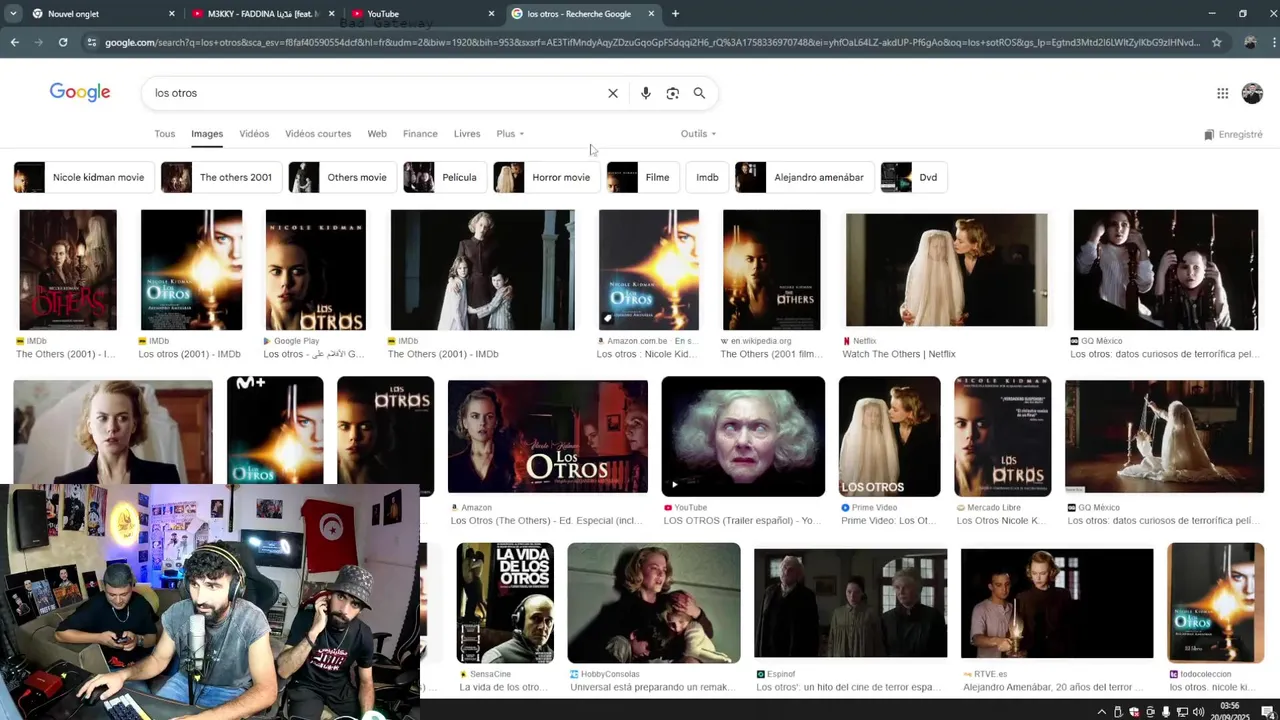
Task: Open La vida de los otros SensaCine link
Action: (x=505, y=687)
